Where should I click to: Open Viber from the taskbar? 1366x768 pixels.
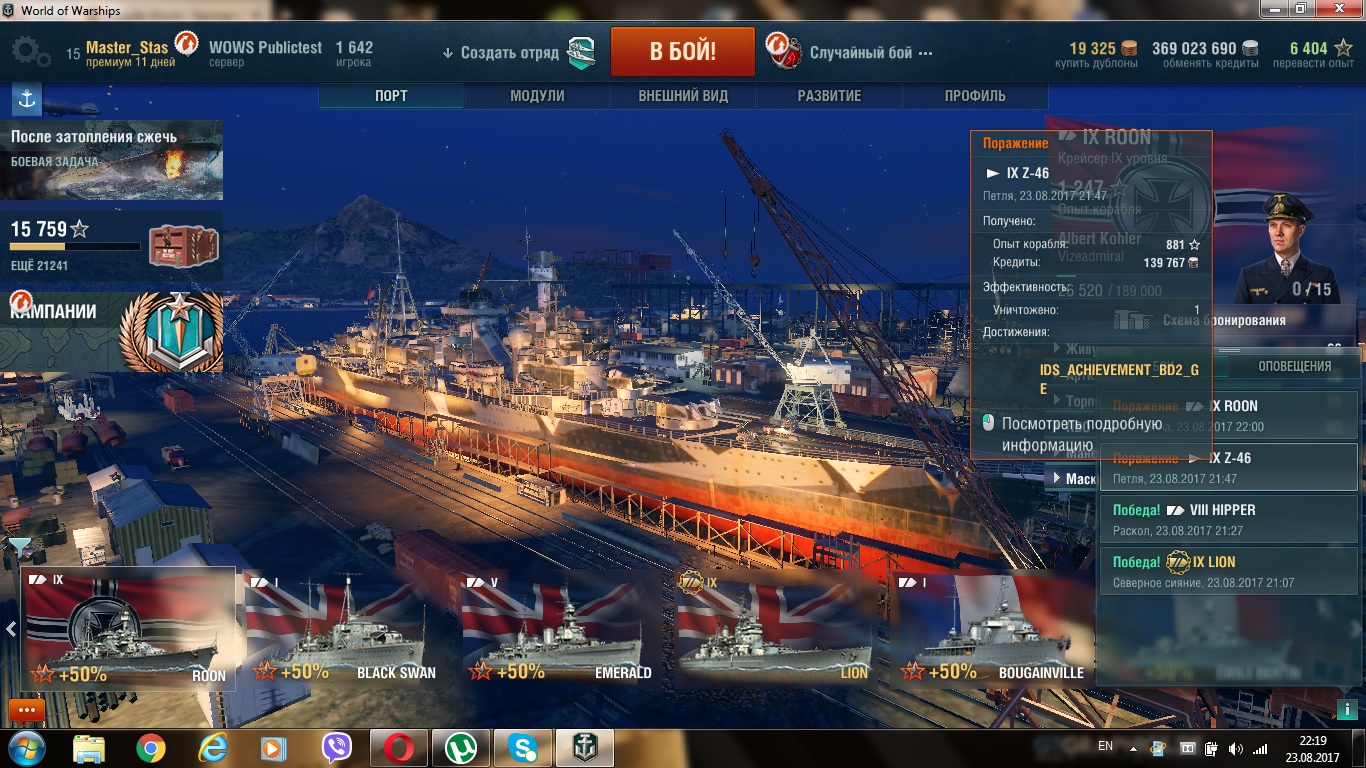(336, 748)
